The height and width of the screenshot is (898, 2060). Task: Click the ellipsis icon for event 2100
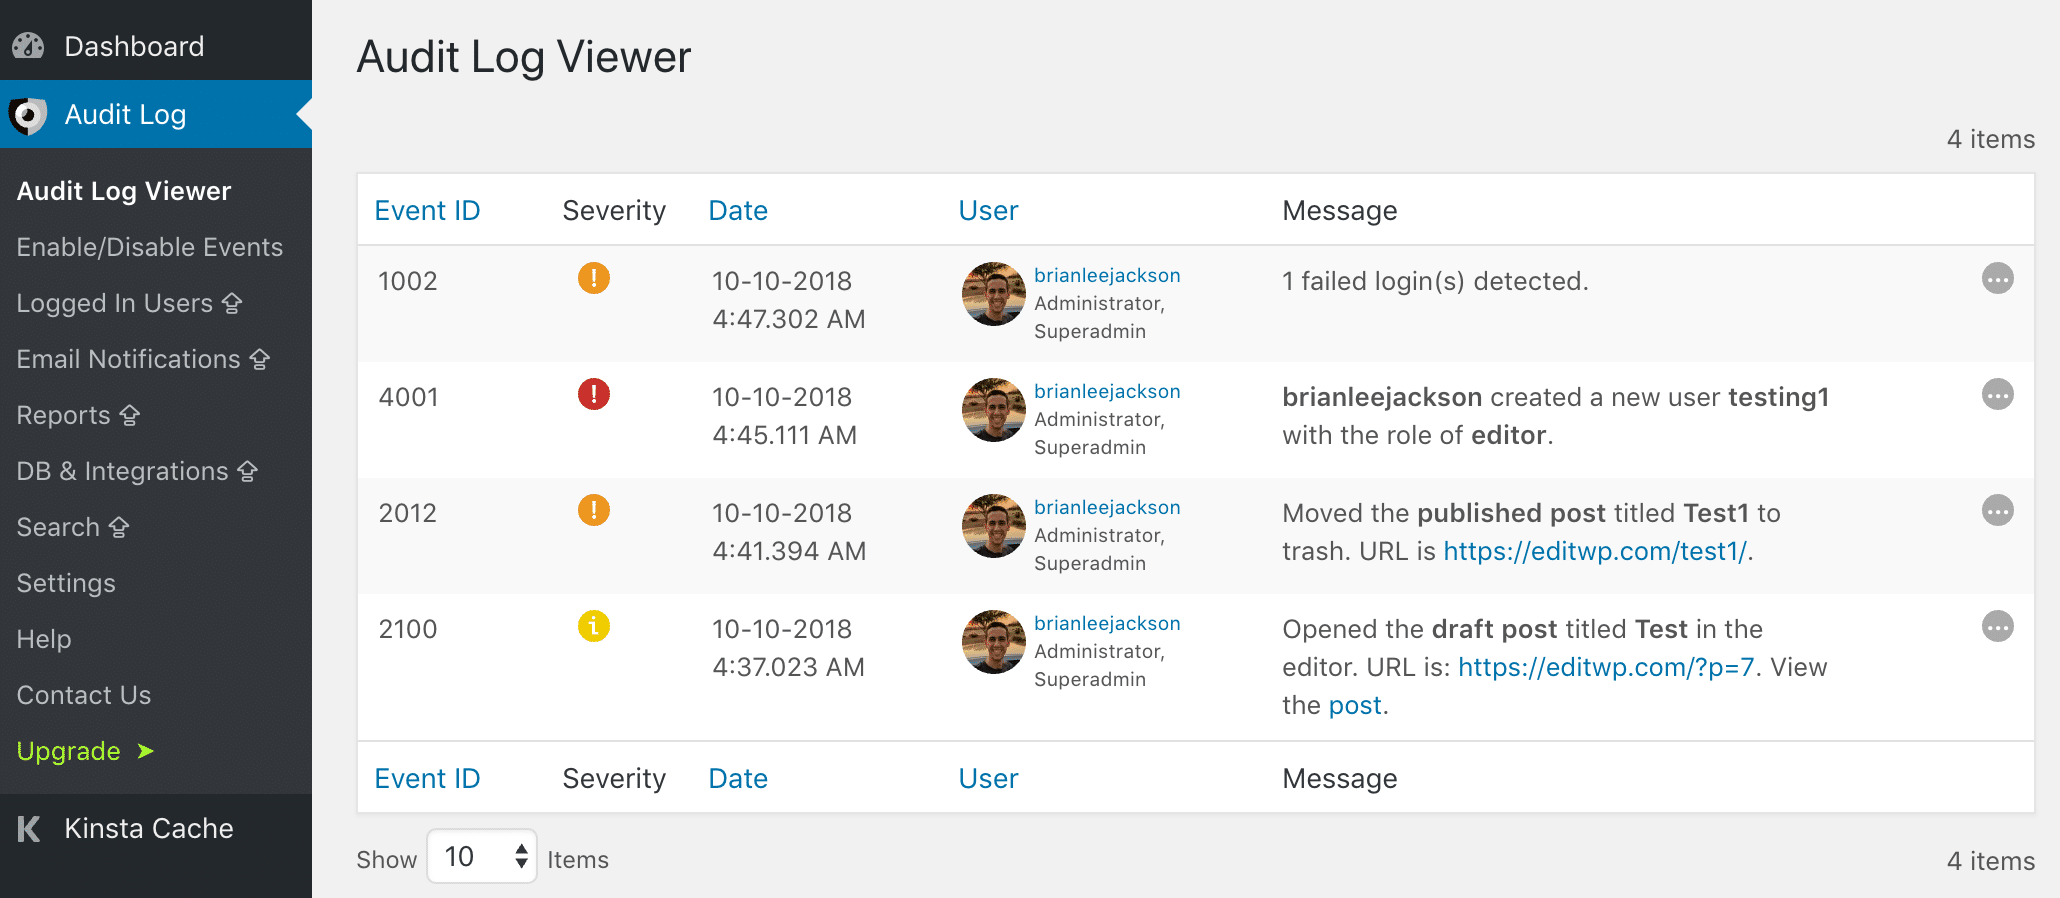click(1997, 627)
